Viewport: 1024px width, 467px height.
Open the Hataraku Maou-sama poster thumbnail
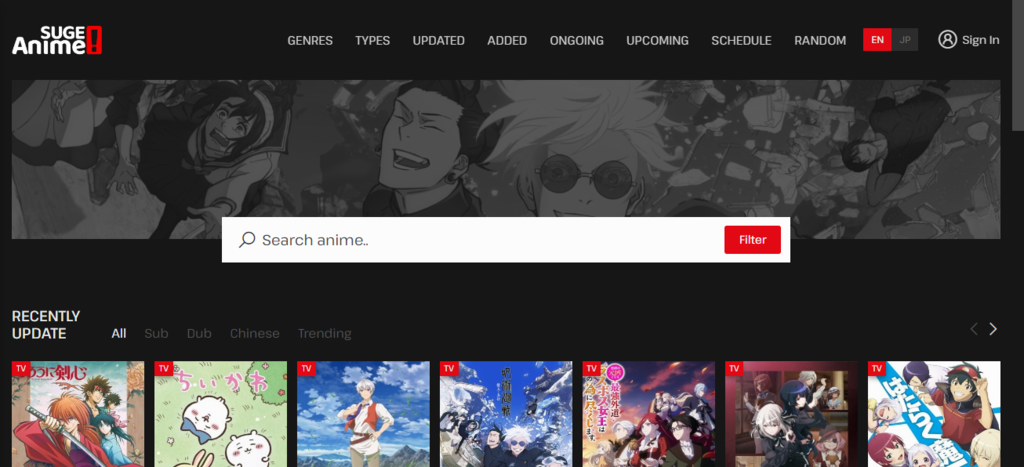tap(934, 414)
